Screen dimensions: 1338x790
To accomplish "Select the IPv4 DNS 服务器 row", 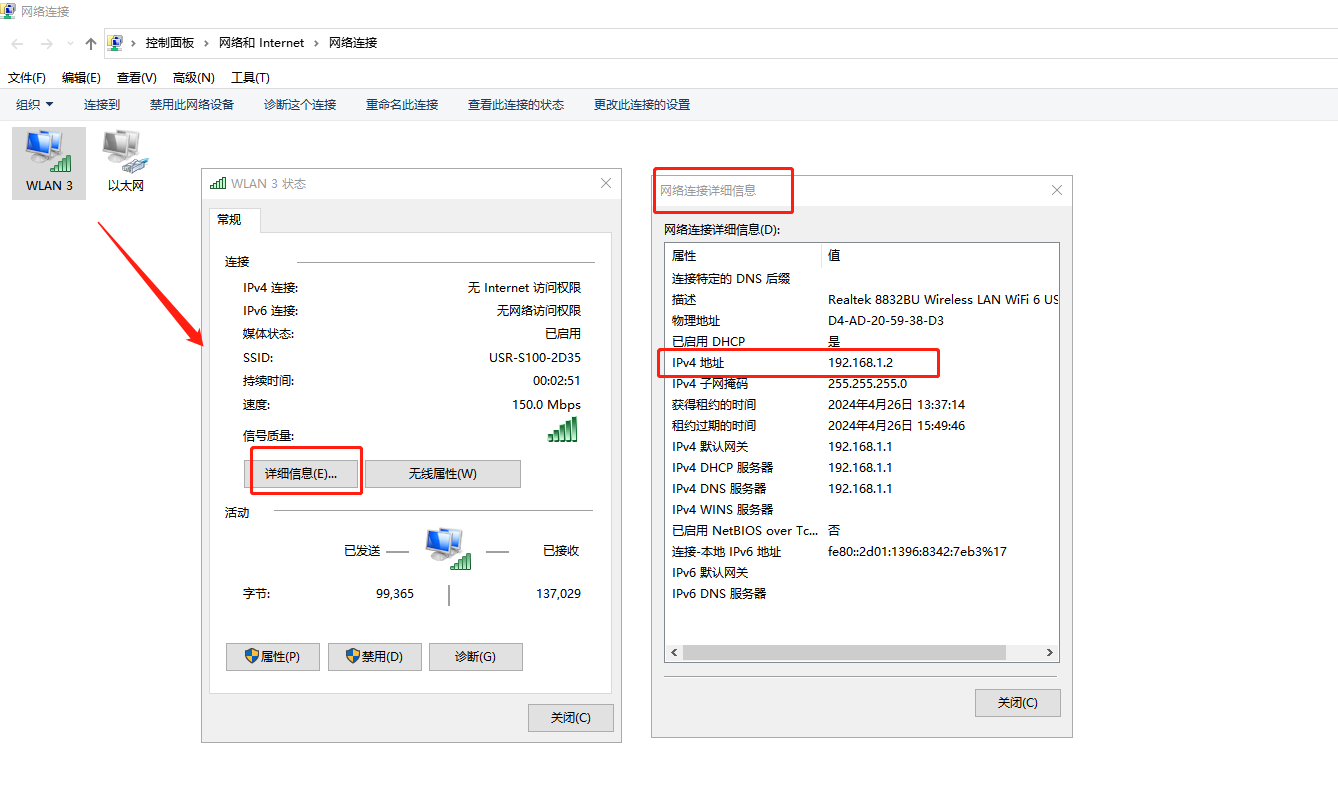I will [861, 488].
